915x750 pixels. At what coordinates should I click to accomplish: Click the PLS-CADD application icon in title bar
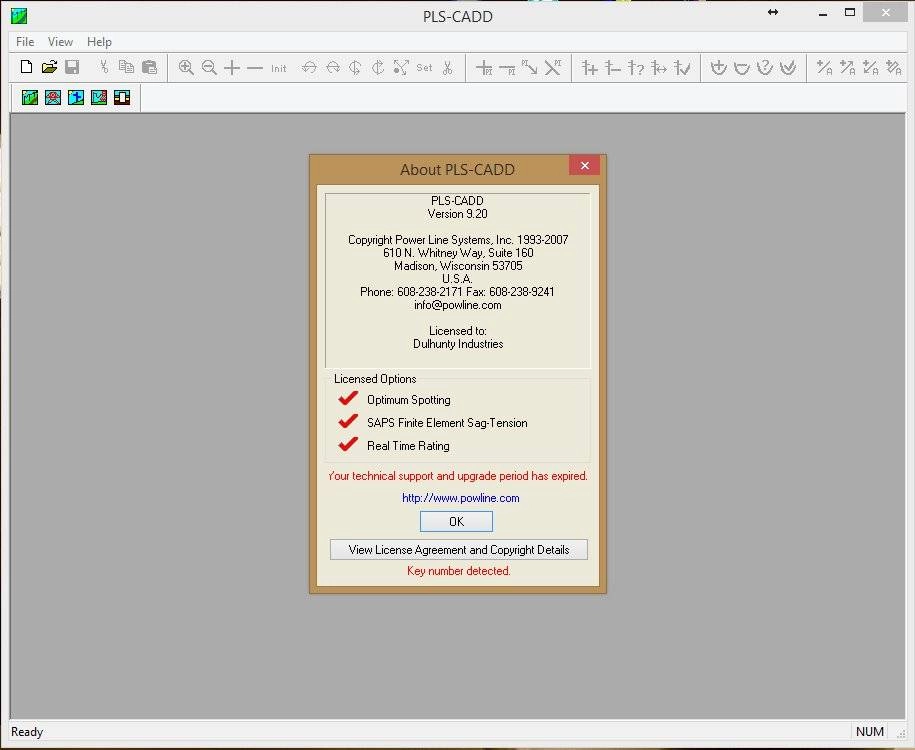pos(19,16)
